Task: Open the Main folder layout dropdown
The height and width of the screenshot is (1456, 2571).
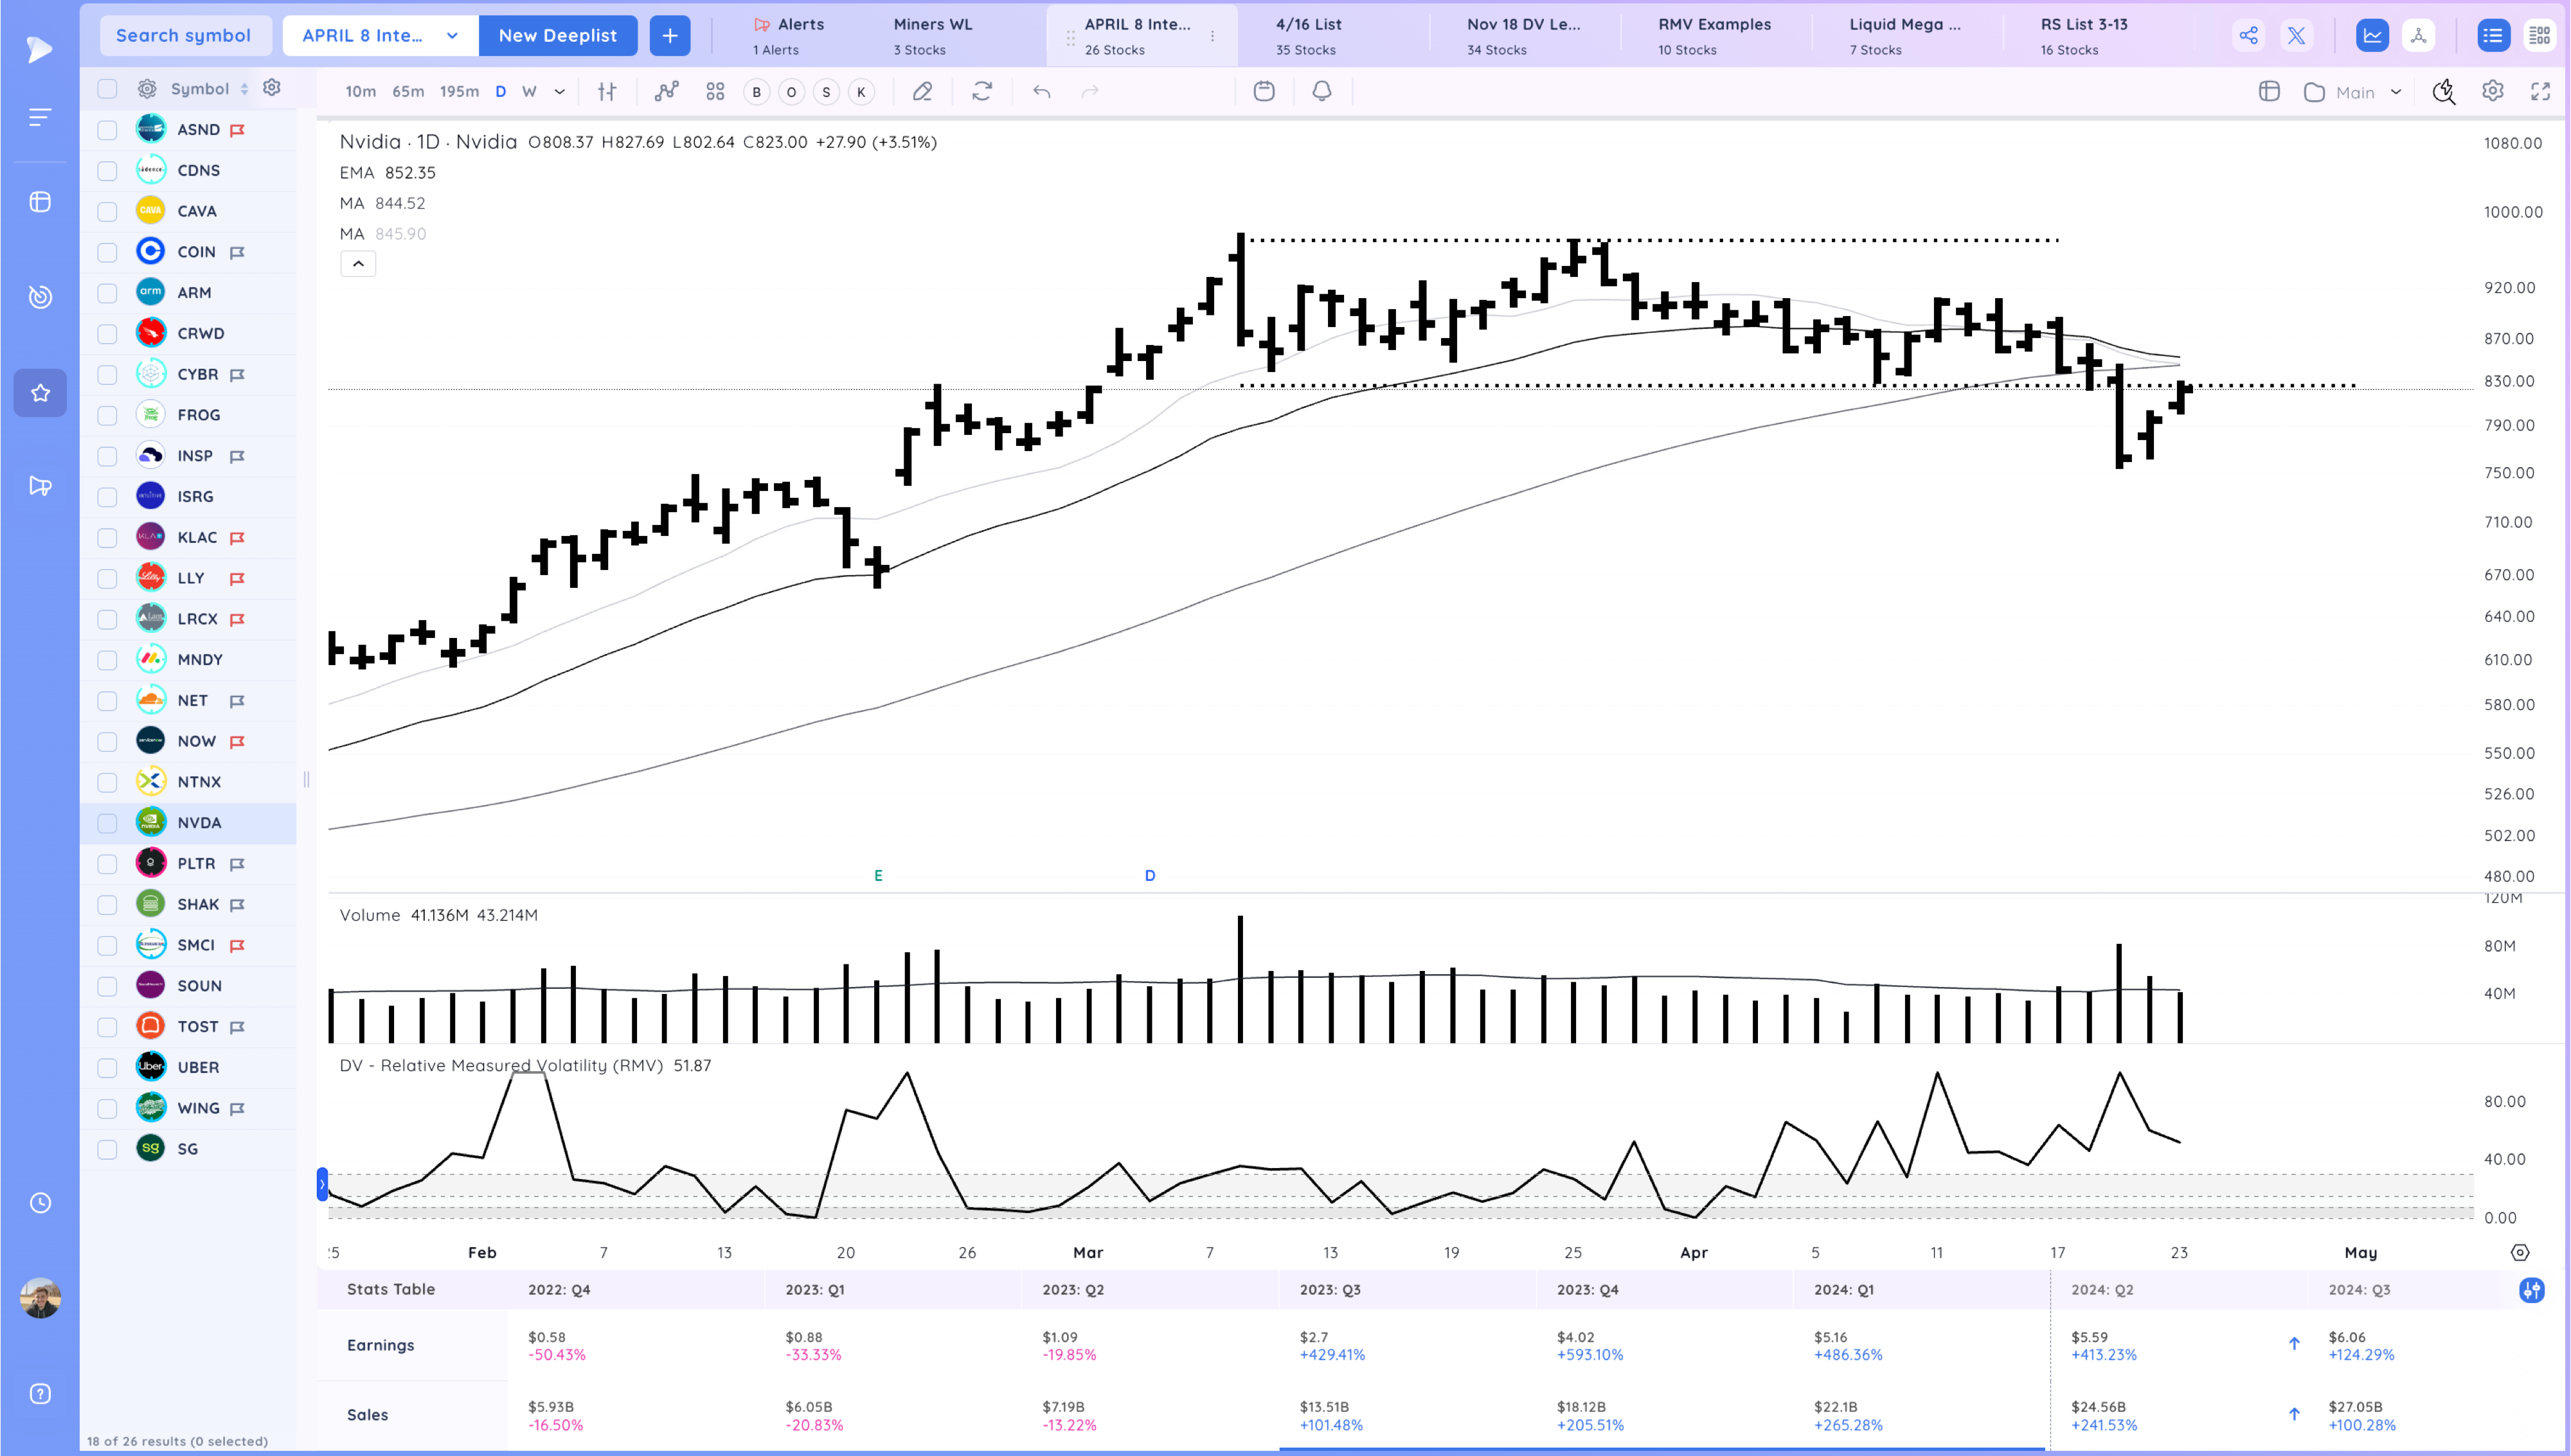Action: coord(2352,92)
